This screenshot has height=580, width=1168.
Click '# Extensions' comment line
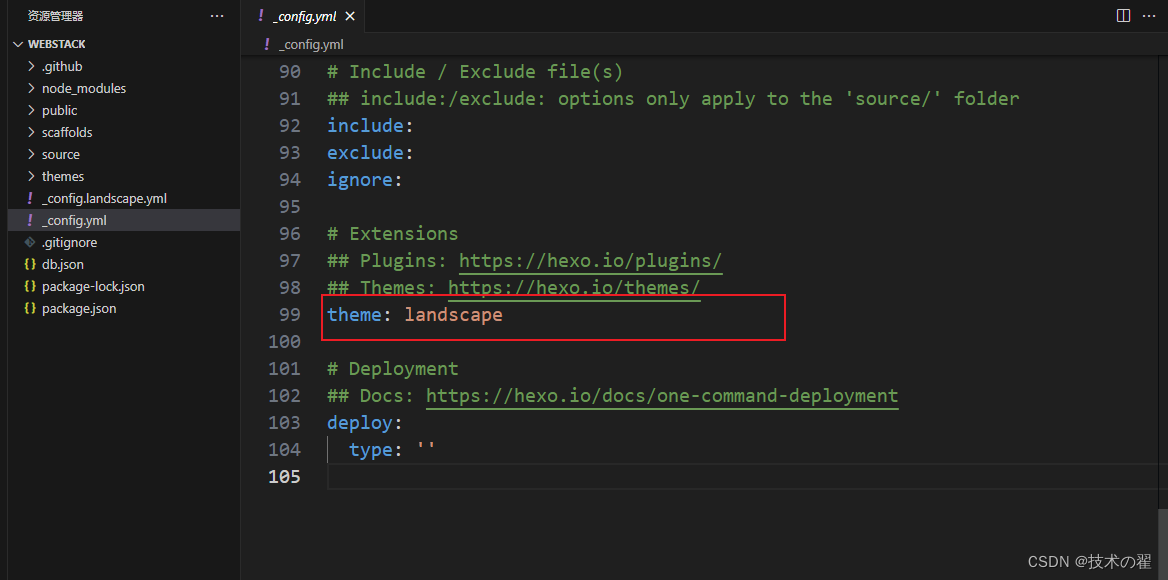pos(393,234)
